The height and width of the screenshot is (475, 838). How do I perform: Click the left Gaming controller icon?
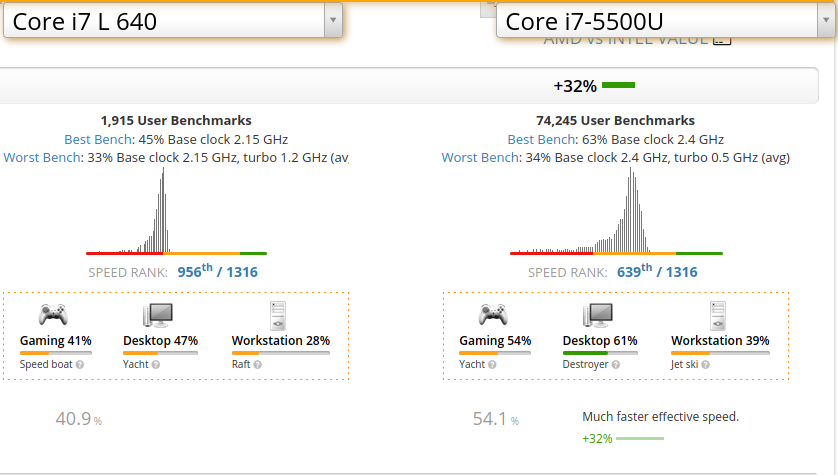54,315
